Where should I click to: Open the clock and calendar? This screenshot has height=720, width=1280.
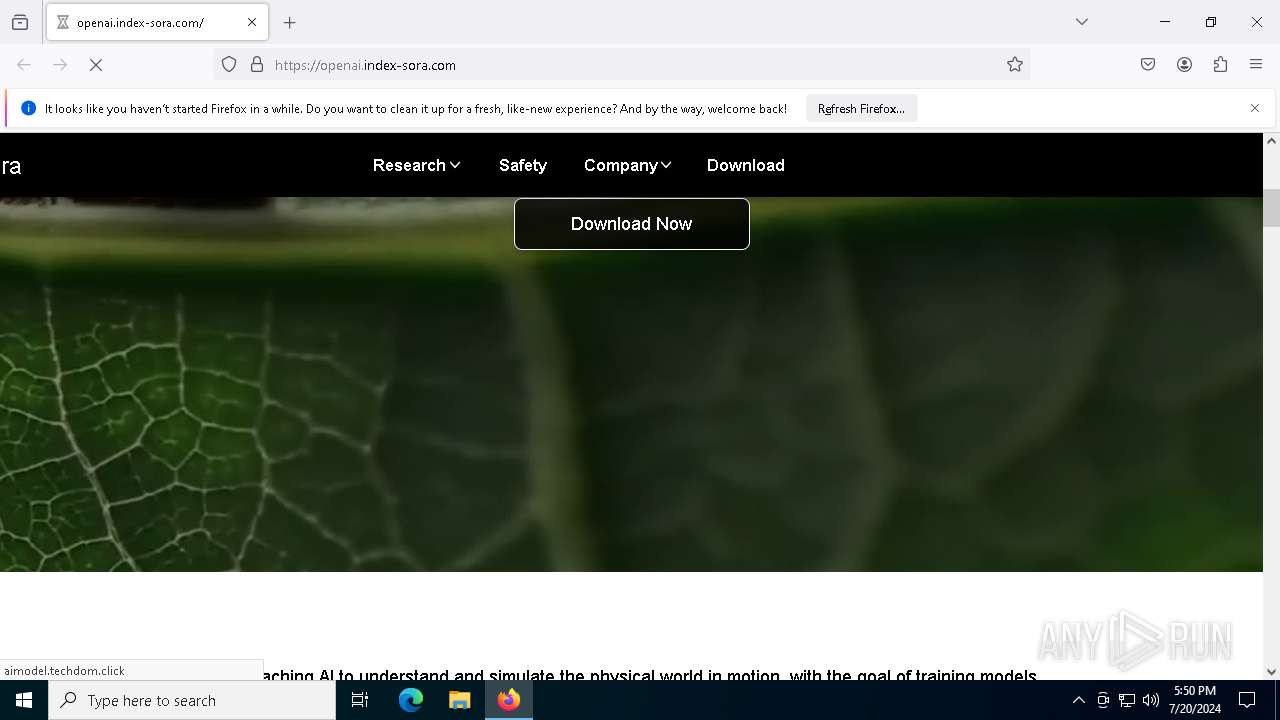click(1195, 700)
